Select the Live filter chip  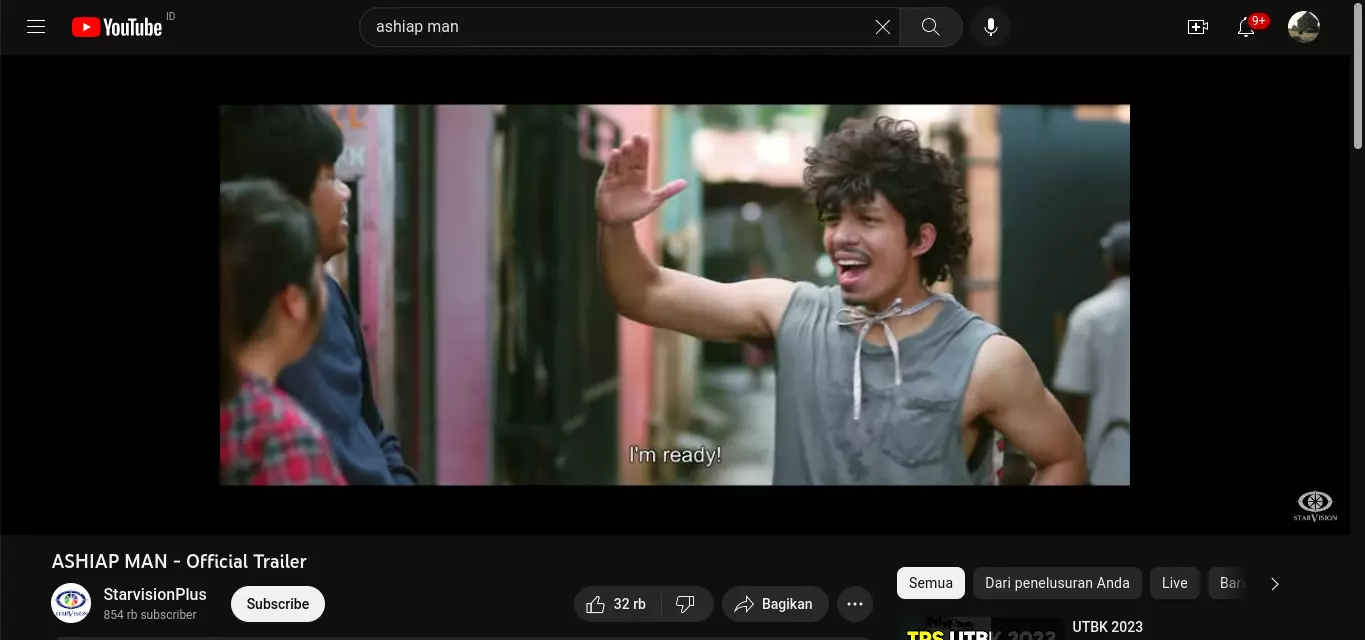click(x=1175, y=583)
